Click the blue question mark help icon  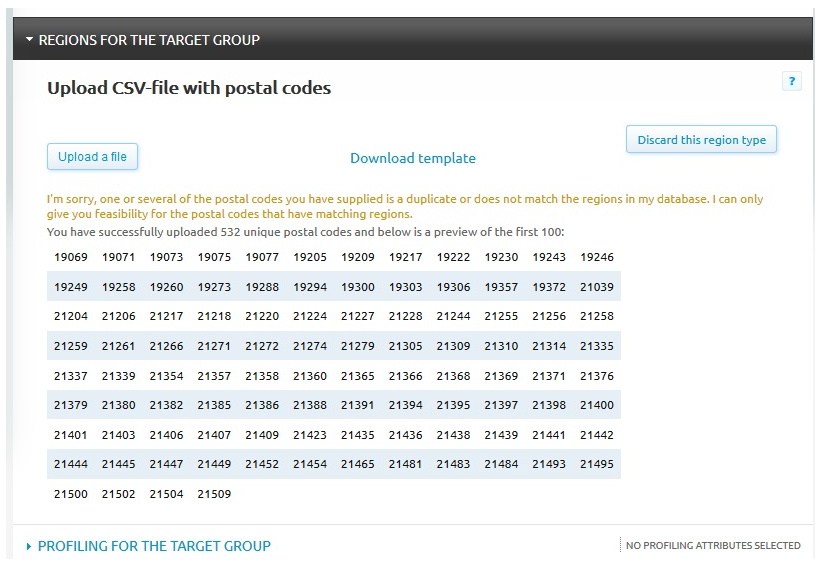(x=791, y=81)
